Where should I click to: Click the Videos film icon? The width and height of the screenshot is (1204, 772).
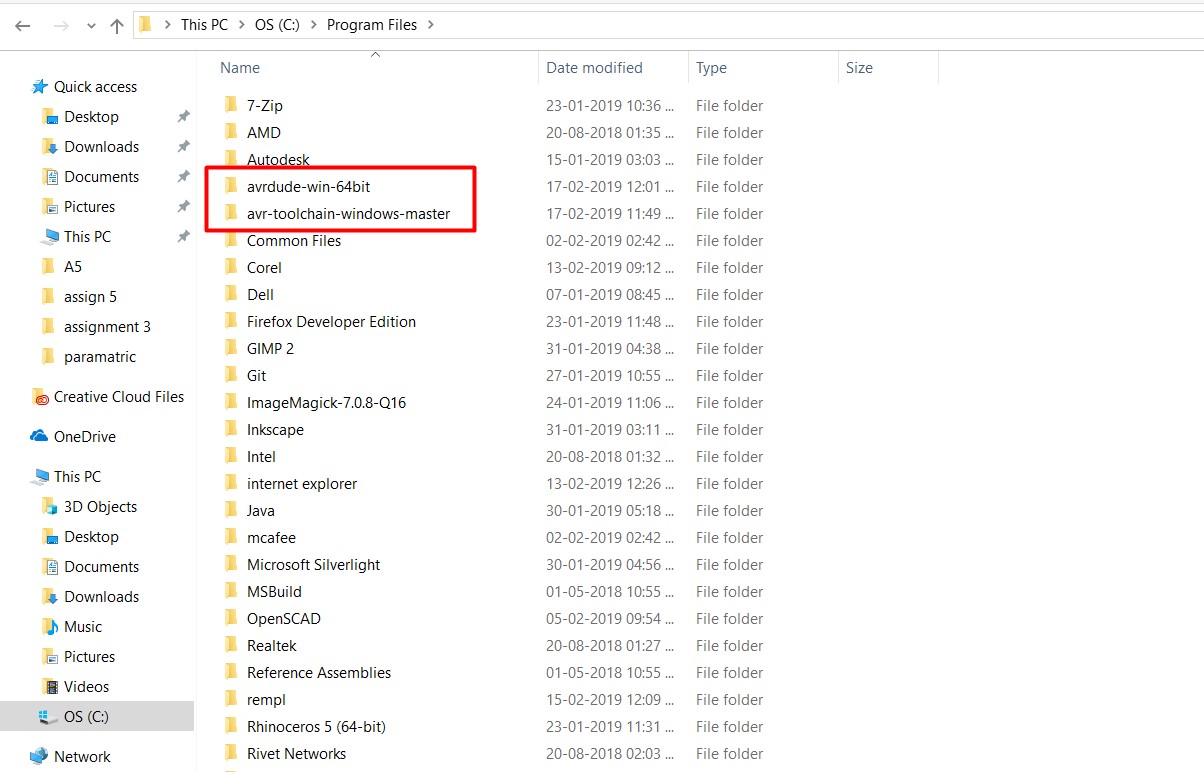point(50,687)
